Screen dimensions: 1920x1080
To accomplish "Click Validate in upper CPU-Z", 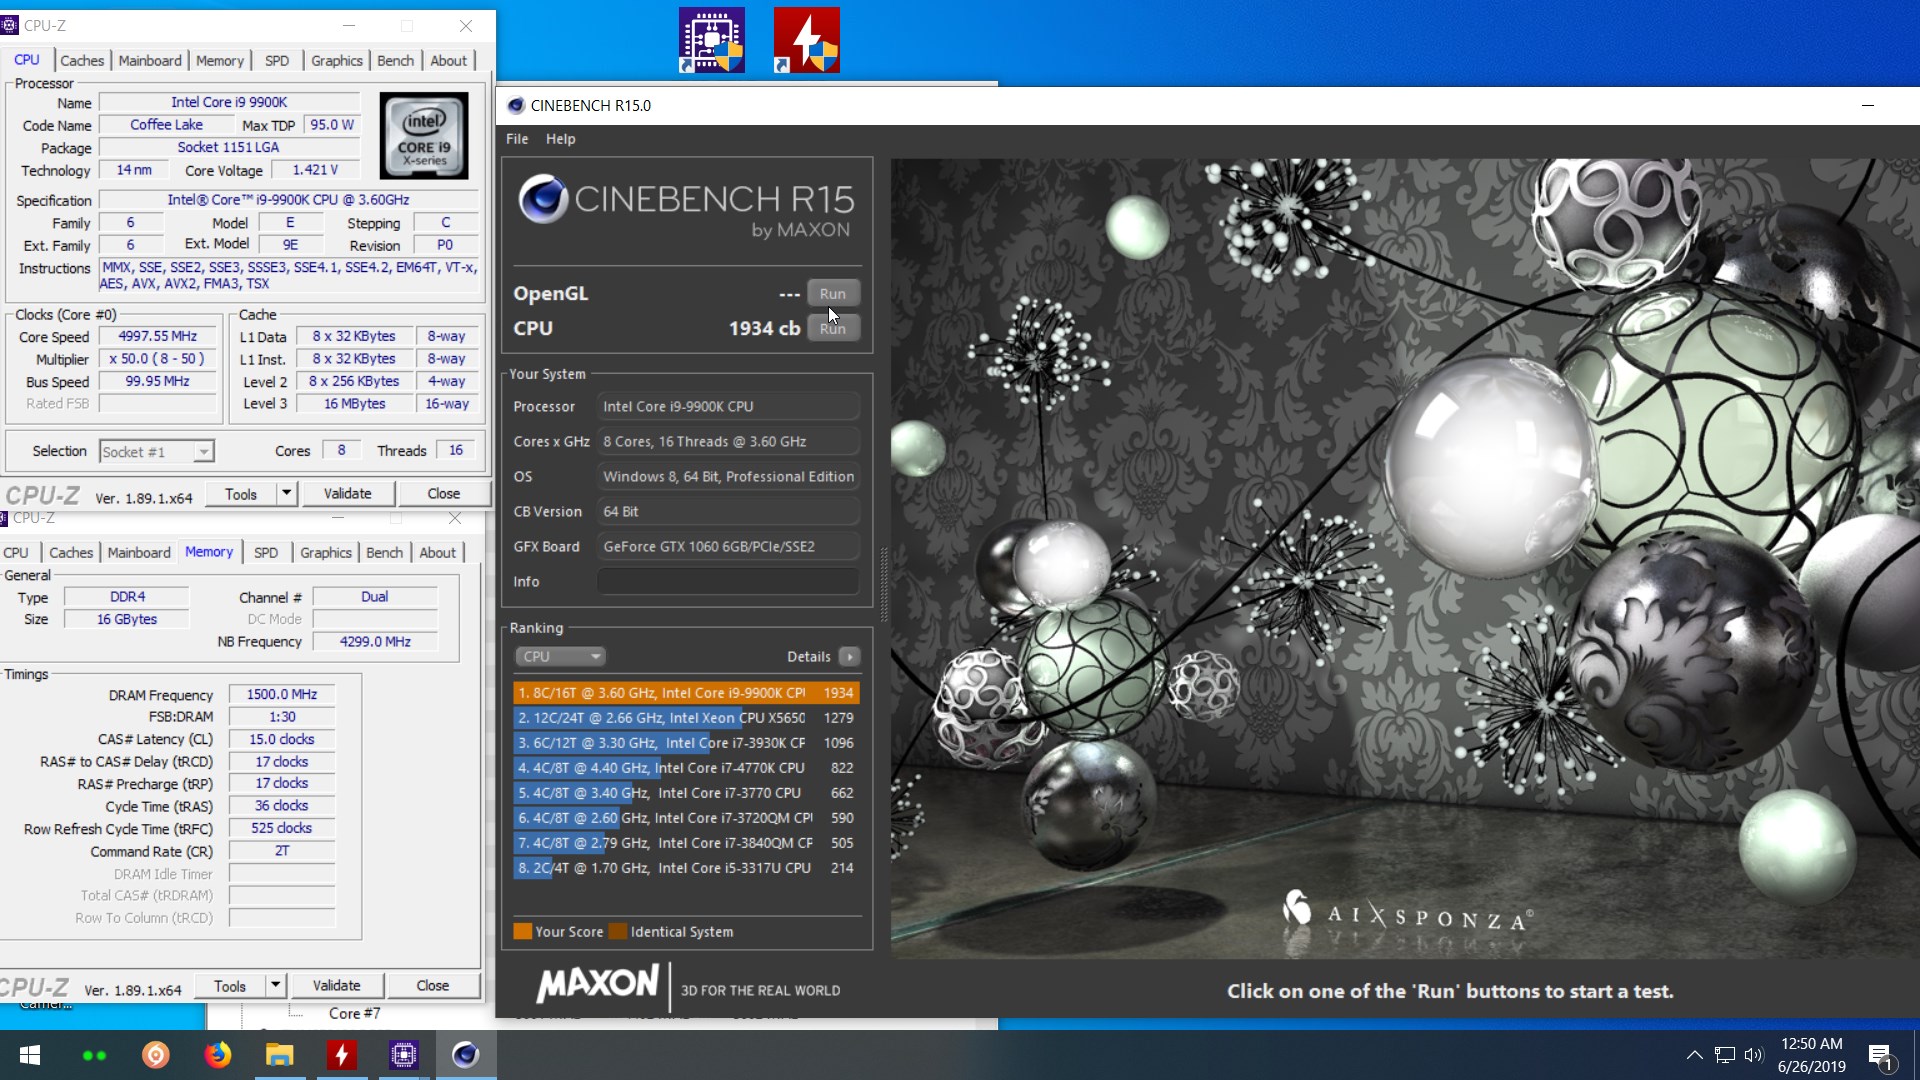I will point(347,493).
